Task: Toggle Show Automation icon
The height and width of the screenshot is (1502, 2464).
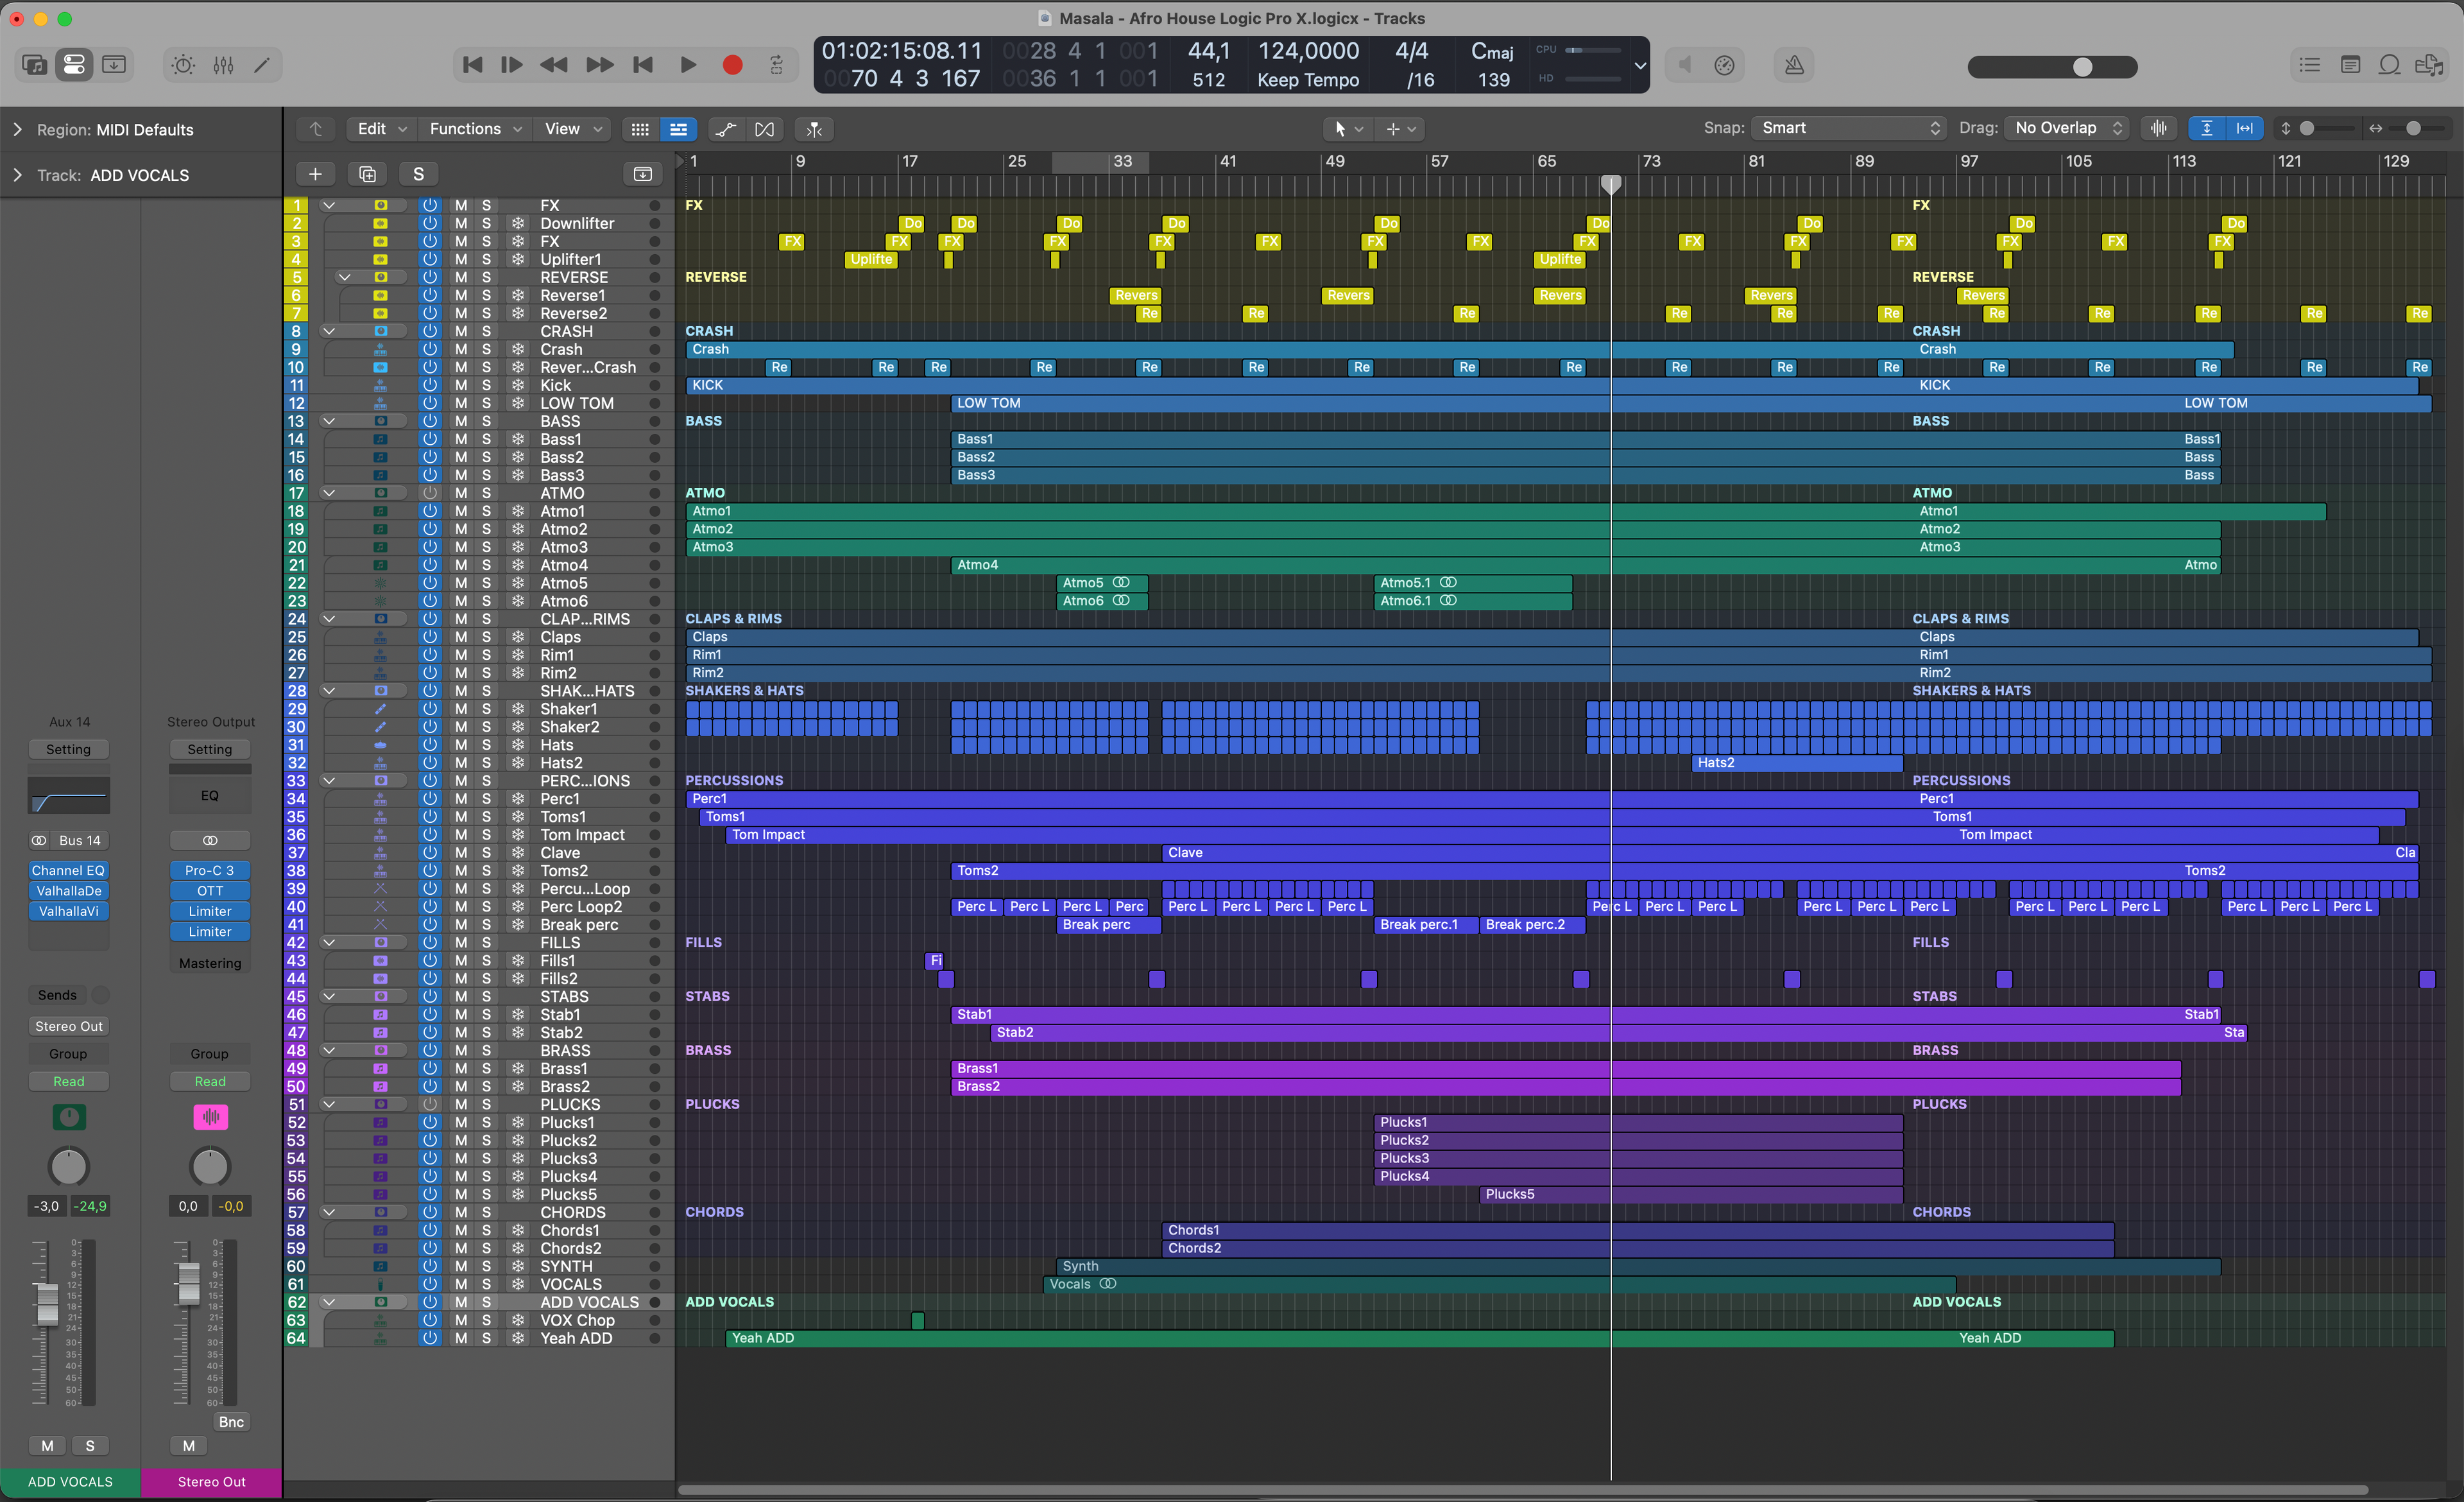Action: click(x=726, y=129)
